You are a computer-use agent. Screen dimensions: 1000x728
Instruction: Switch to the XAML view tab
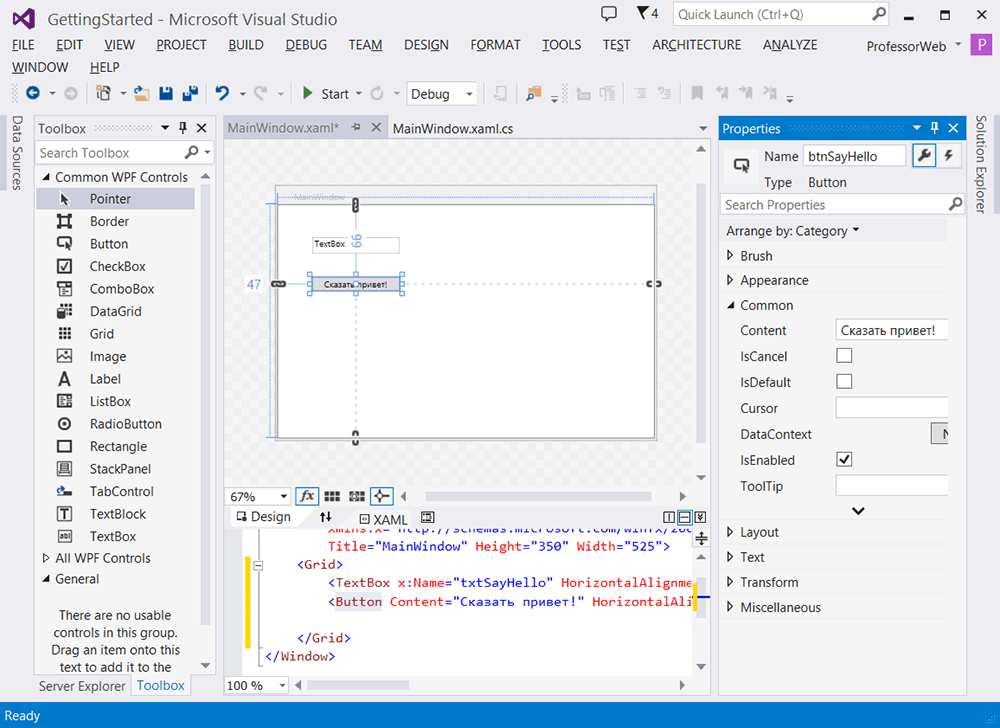point(383,519)
